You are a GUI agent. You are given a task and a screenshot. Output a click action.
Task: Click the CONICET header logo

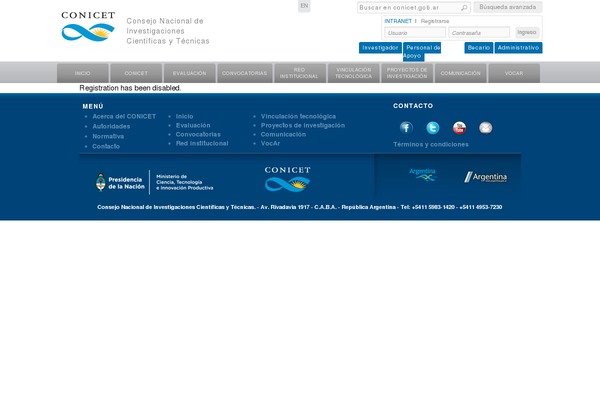88,26
